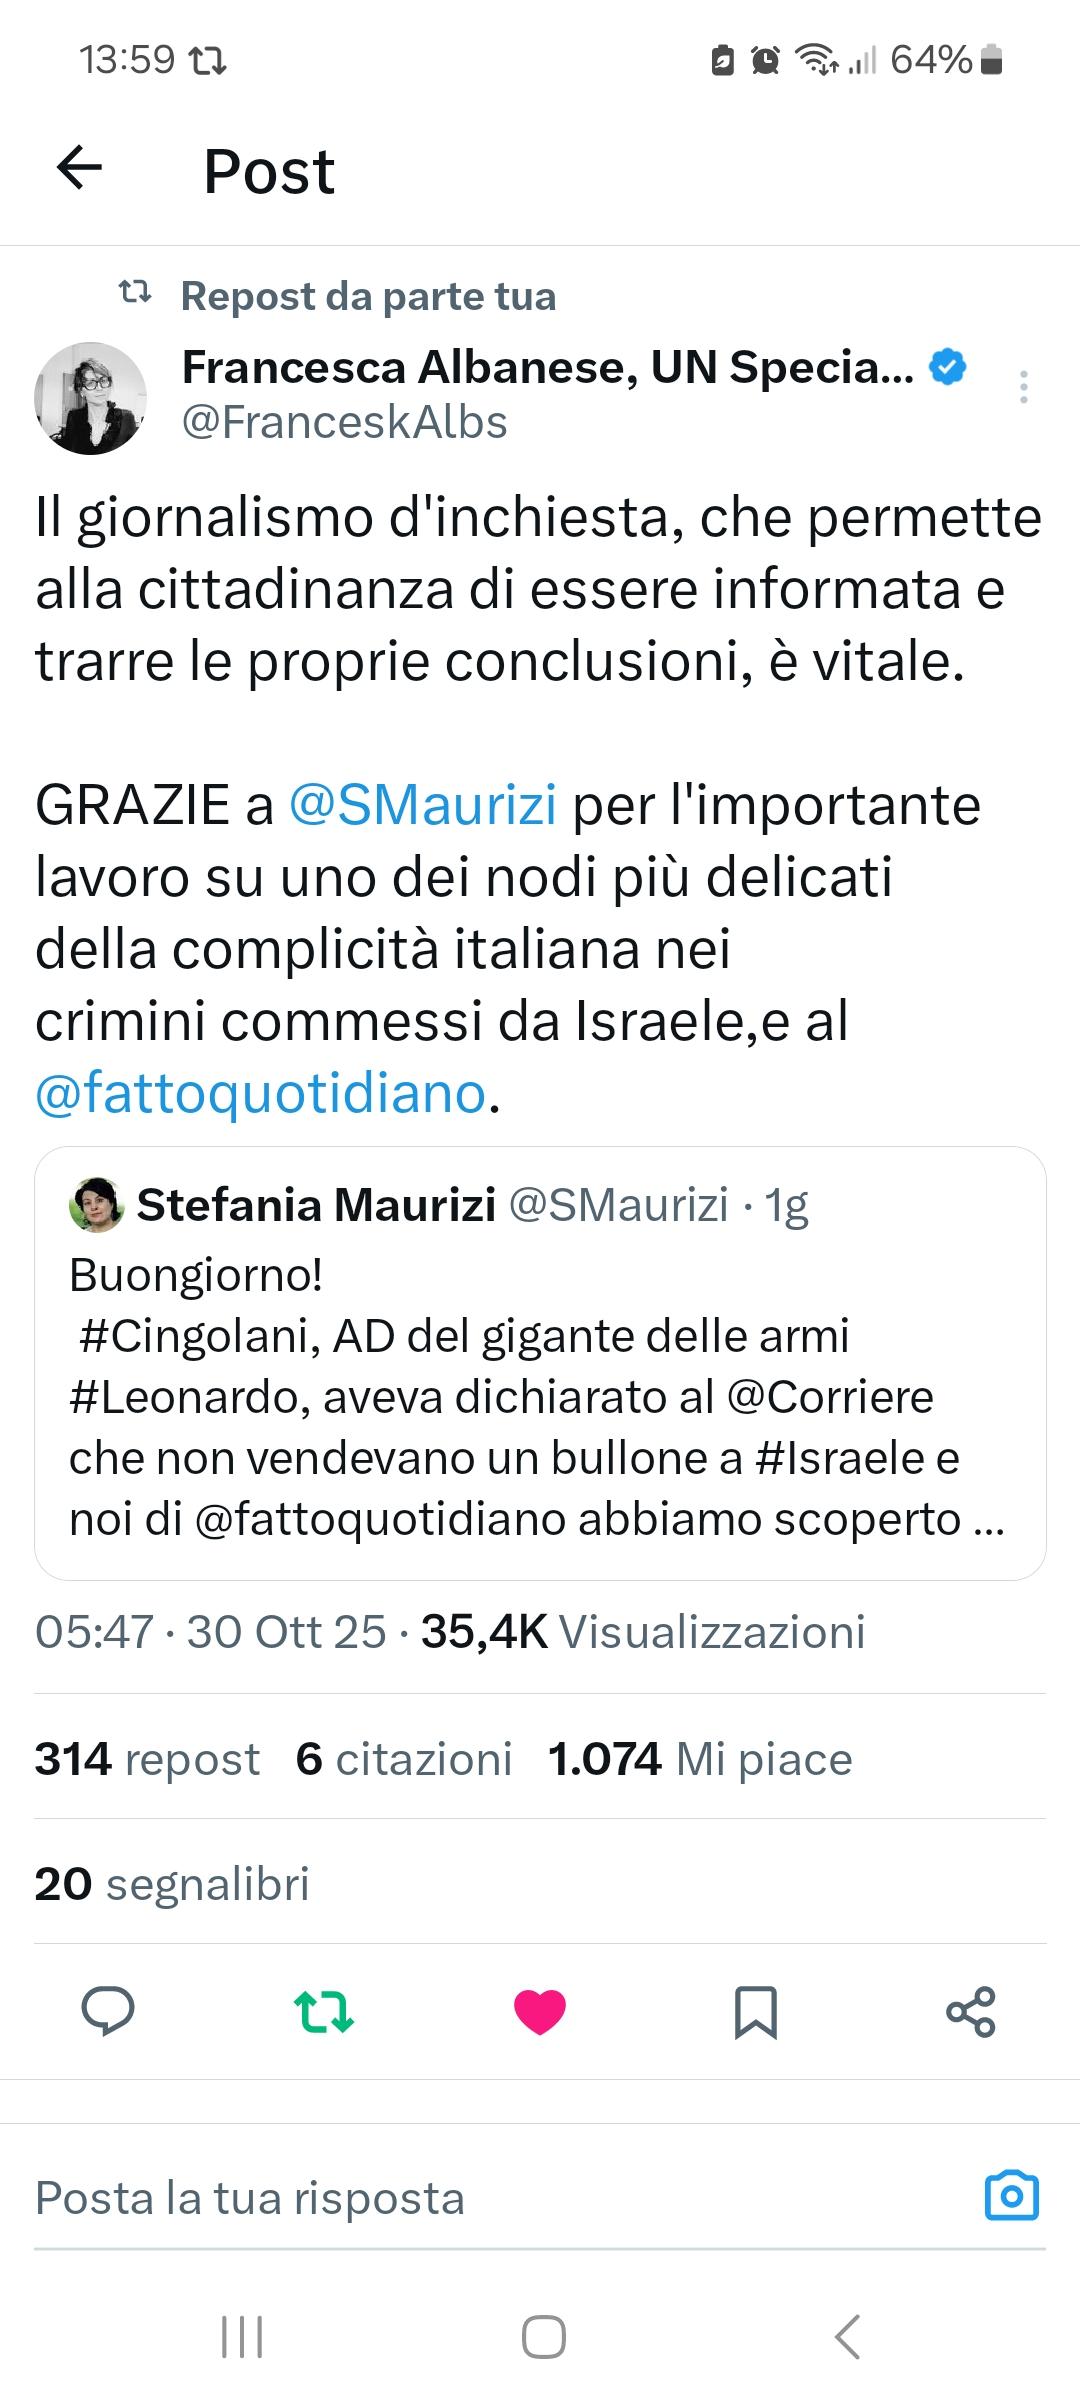View the 6 citazioni list

404,1759
